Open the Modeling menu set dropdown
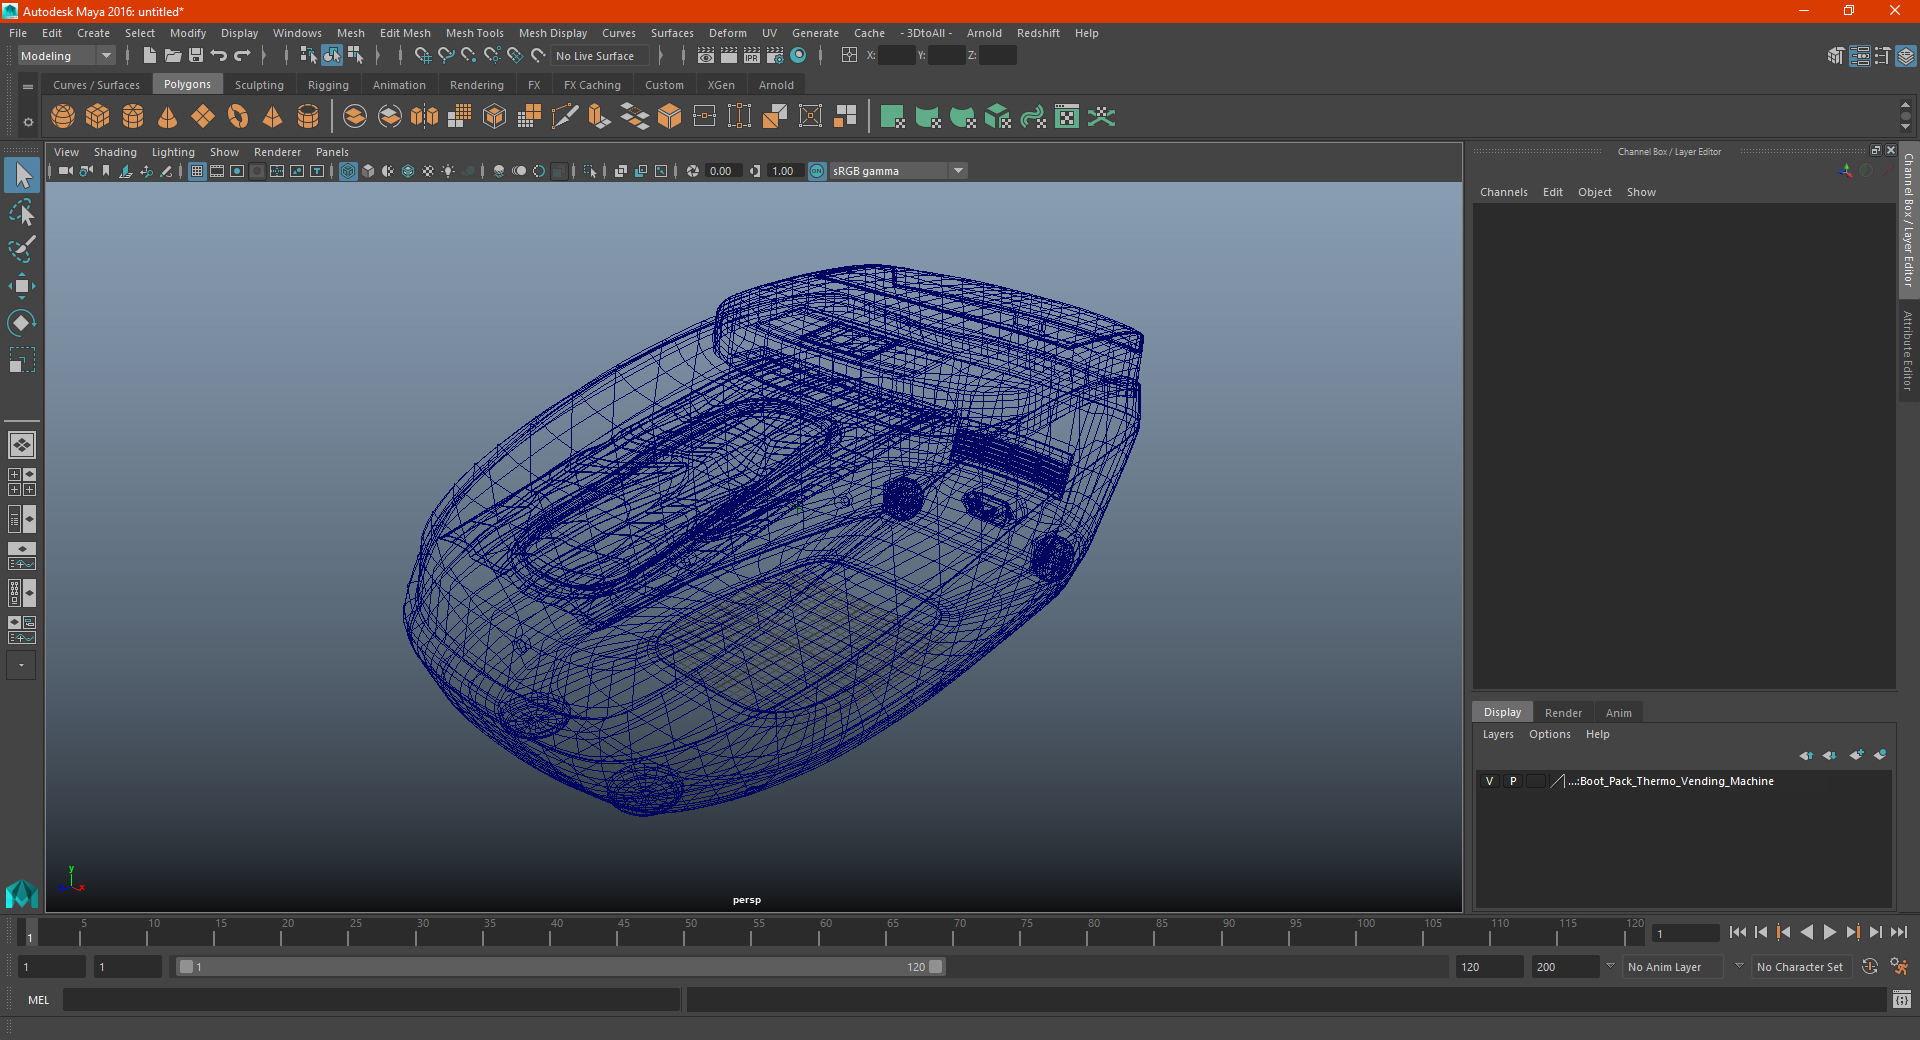This screenshot has height=1040, width=1920. point(66,56)
